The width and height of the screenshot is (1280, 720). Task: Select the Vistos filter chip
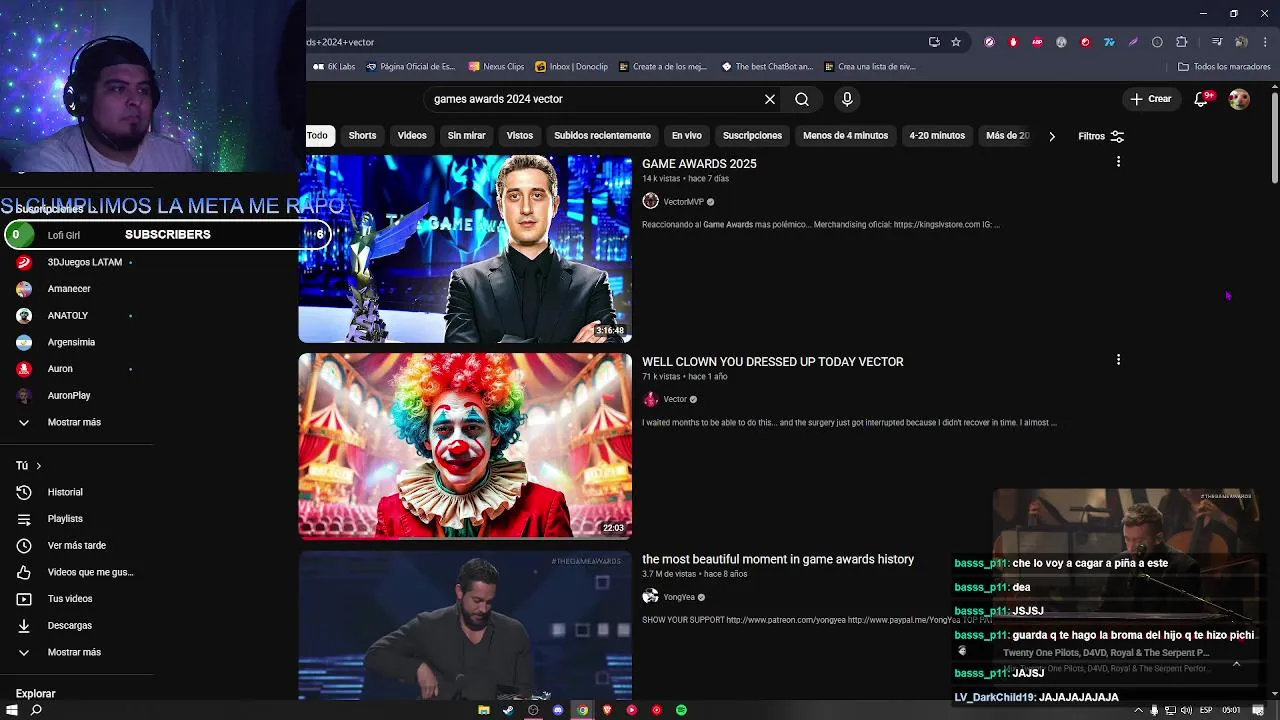tap(520, 135)
